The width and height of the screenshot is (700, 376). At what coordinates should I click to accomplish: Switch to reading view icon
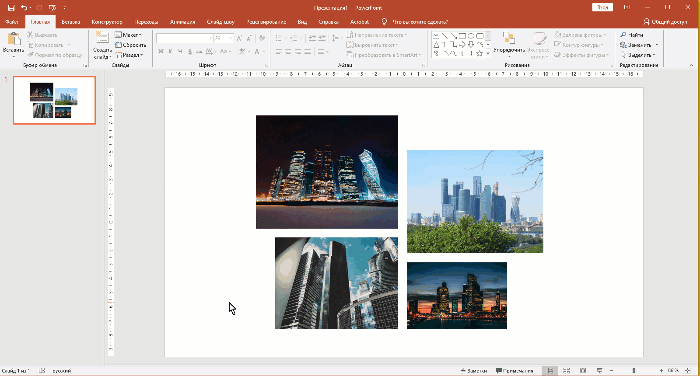point(583,371)
